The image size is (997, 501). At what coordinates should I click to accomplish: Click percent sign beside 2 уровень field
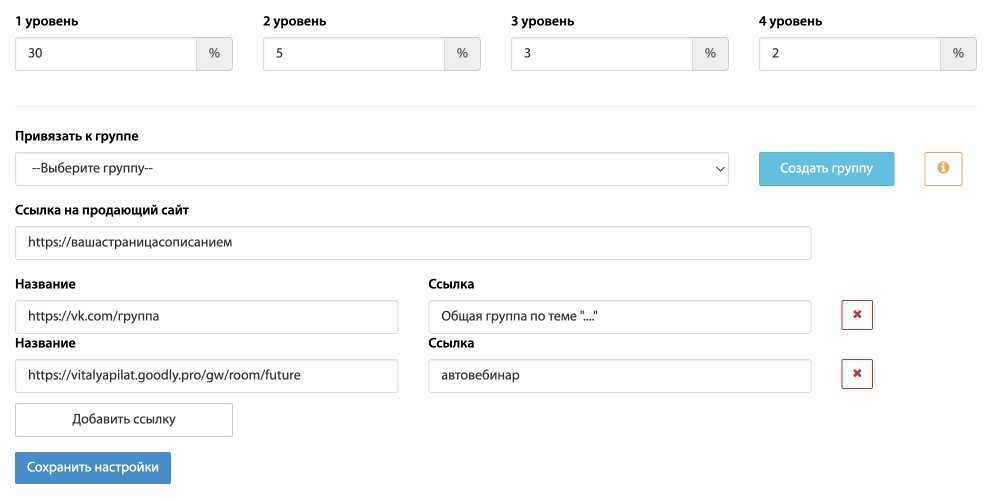[x=462, y=53]
